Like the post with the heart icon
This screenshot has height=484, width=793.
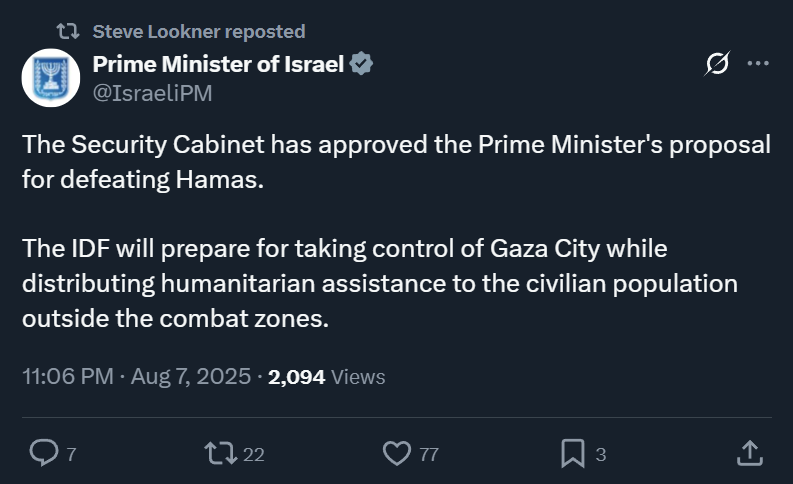[397, 453]
